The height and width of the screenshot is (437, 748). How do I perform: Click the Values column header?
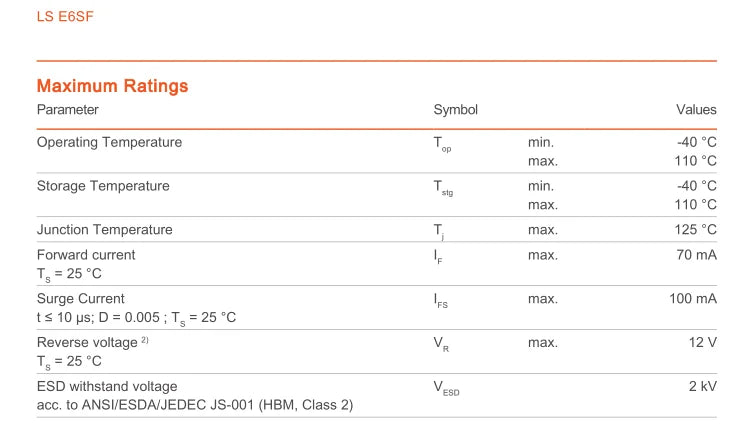696,110
